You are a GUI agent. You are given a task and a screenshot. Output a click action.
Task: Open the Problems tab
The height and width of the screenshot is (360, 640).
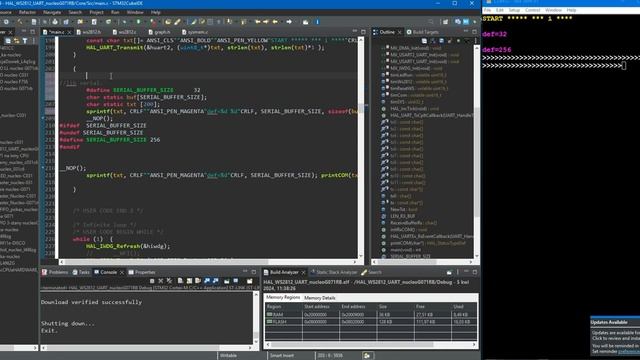click(55, 272)
